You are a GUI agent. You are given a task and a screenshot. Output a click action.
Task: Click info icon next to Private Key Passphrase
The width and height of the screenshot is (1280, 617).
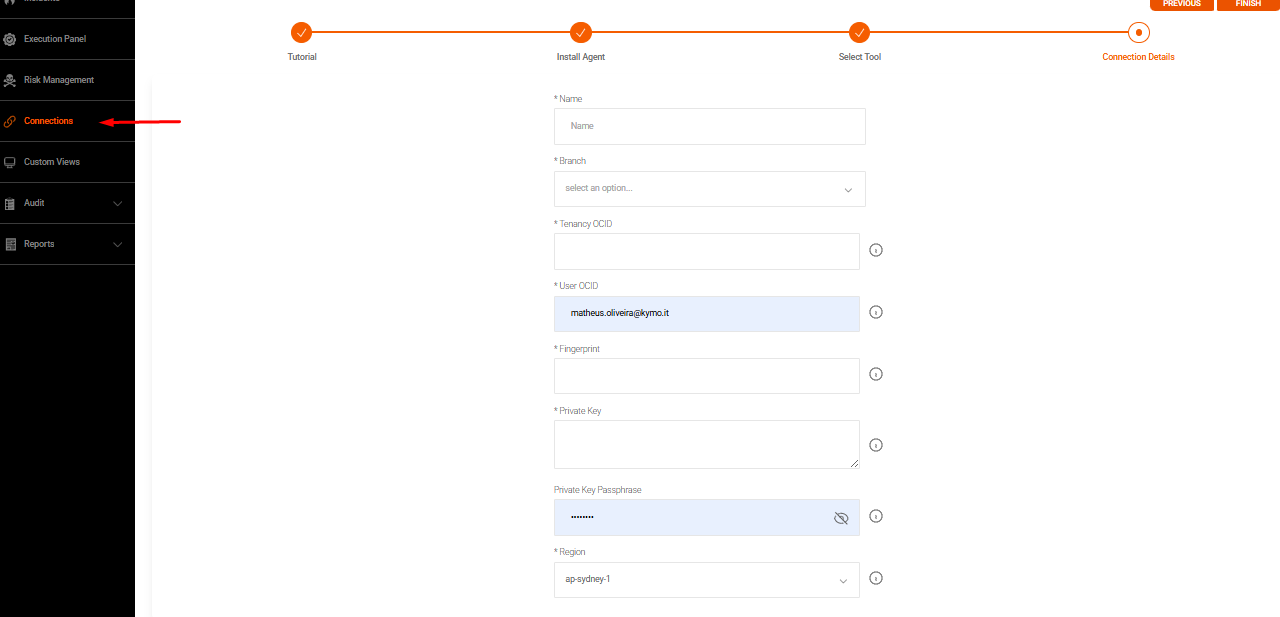[876, 516]
